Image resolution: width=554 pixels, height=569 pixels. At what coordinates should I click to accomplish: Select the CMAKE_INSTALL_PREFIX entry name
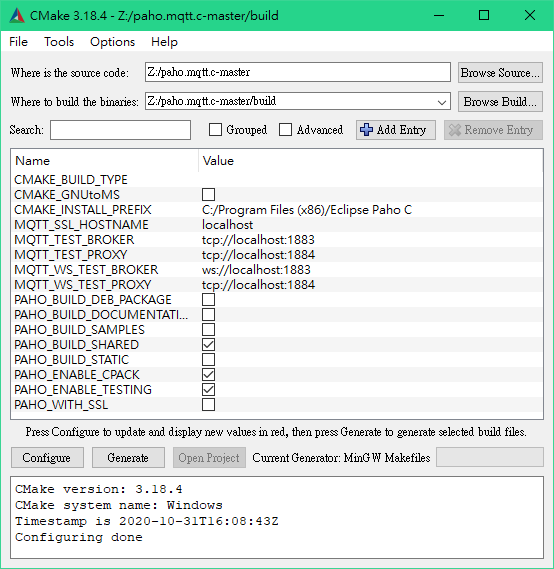pyautogui.click(x=82, y=210)
